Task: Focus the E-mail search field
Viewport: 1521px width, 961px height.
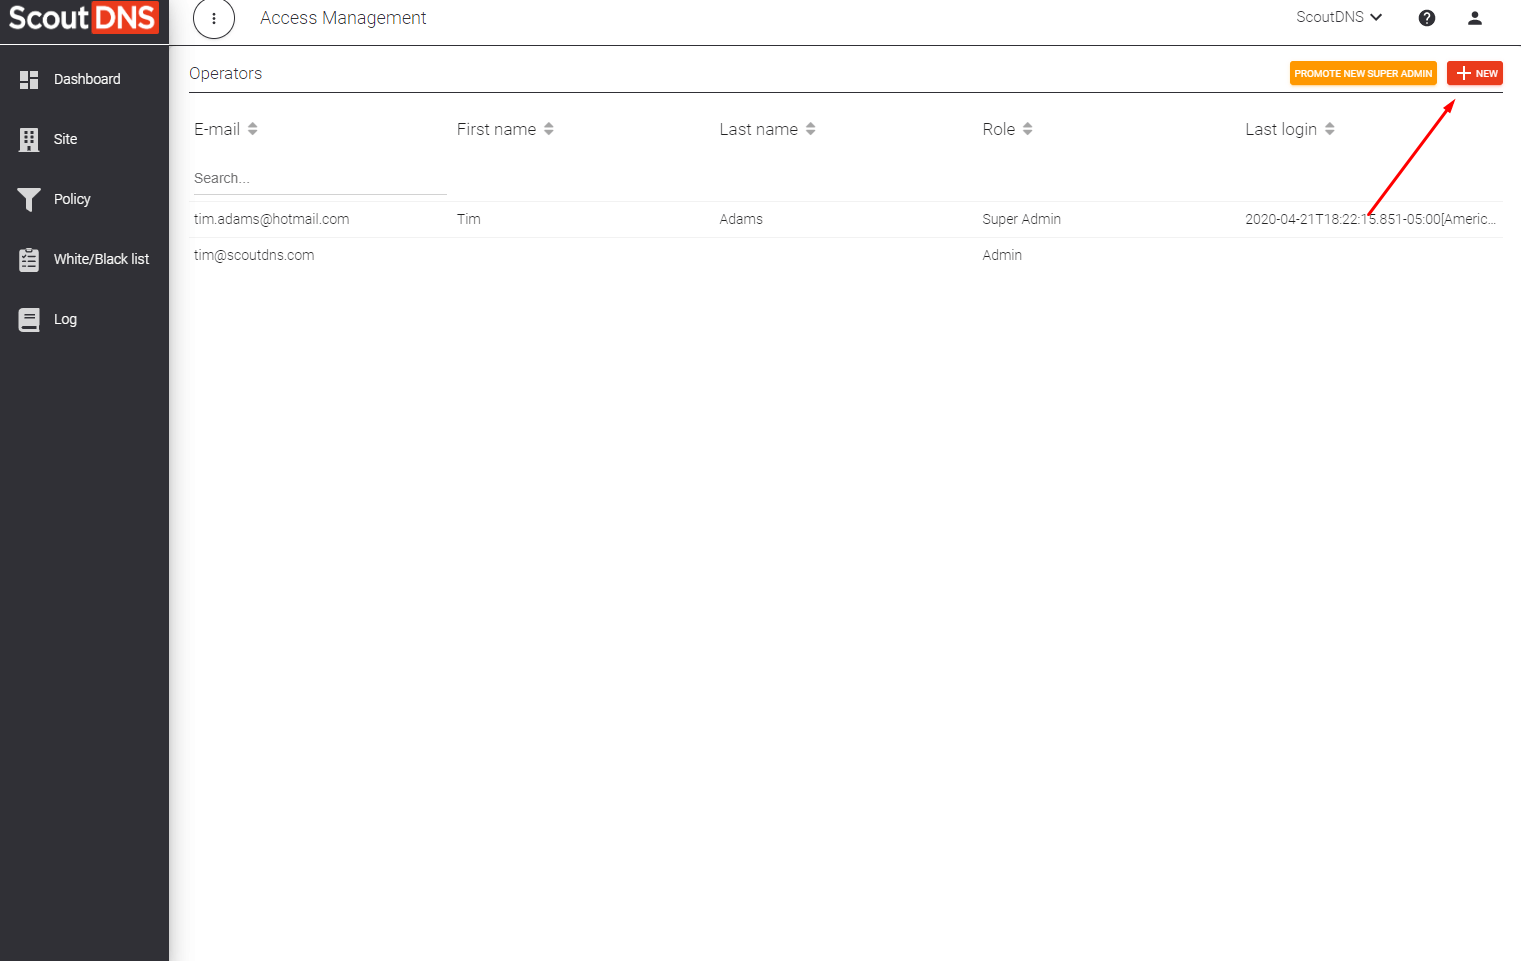Action: pos(320,178)
